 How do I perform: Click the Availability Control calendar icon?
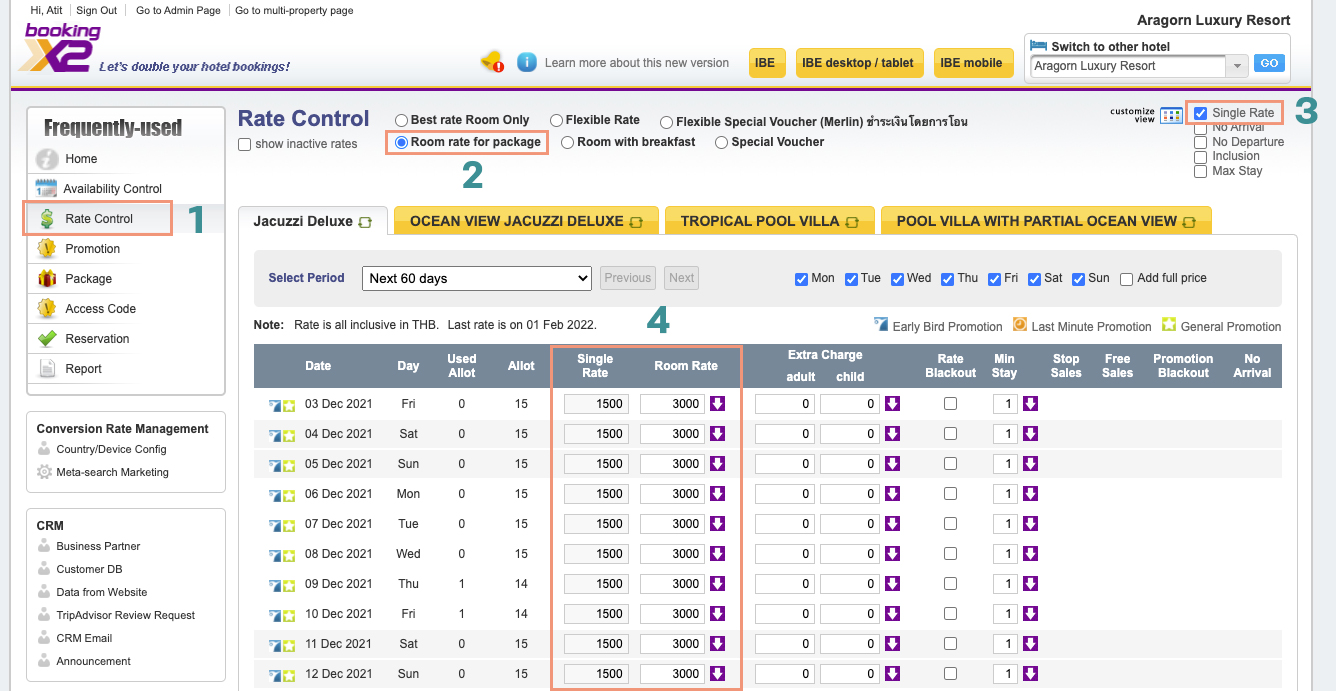pos(46,188)
